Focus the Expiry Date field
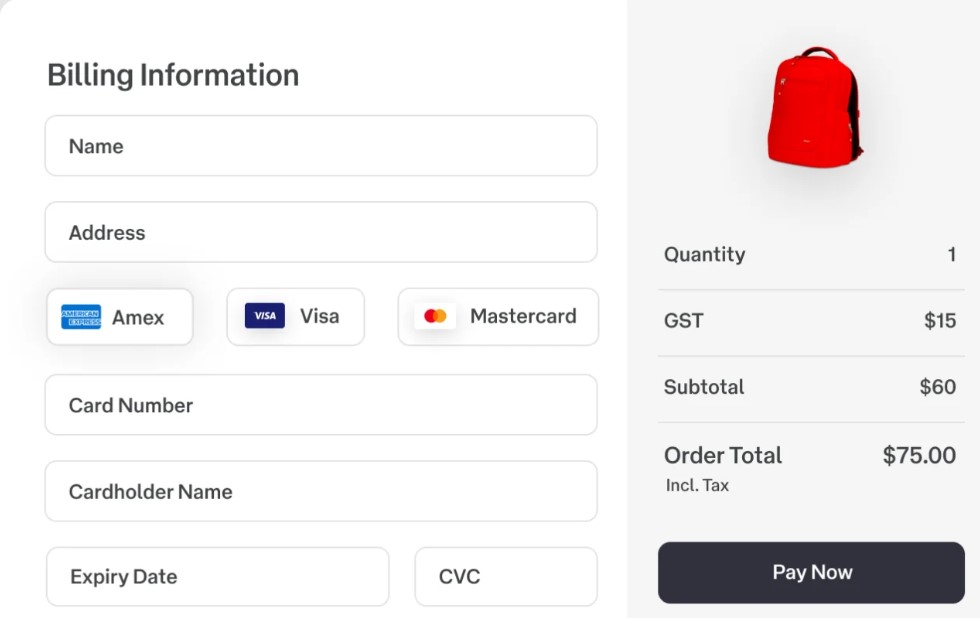The height and width of the screenshot is (618, 980). tap(218, 576)
